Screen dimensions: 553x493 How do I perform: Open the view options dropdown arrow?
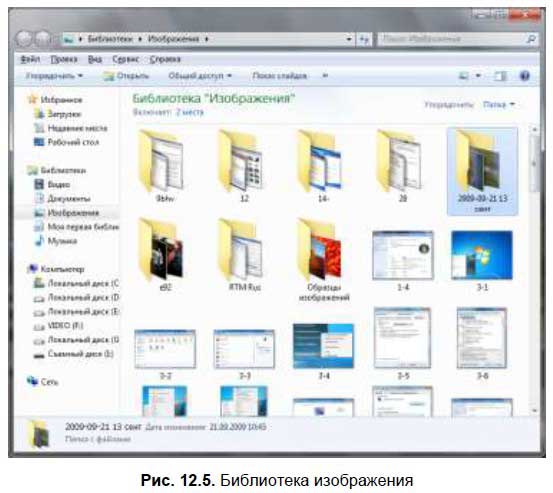(479, 76)
